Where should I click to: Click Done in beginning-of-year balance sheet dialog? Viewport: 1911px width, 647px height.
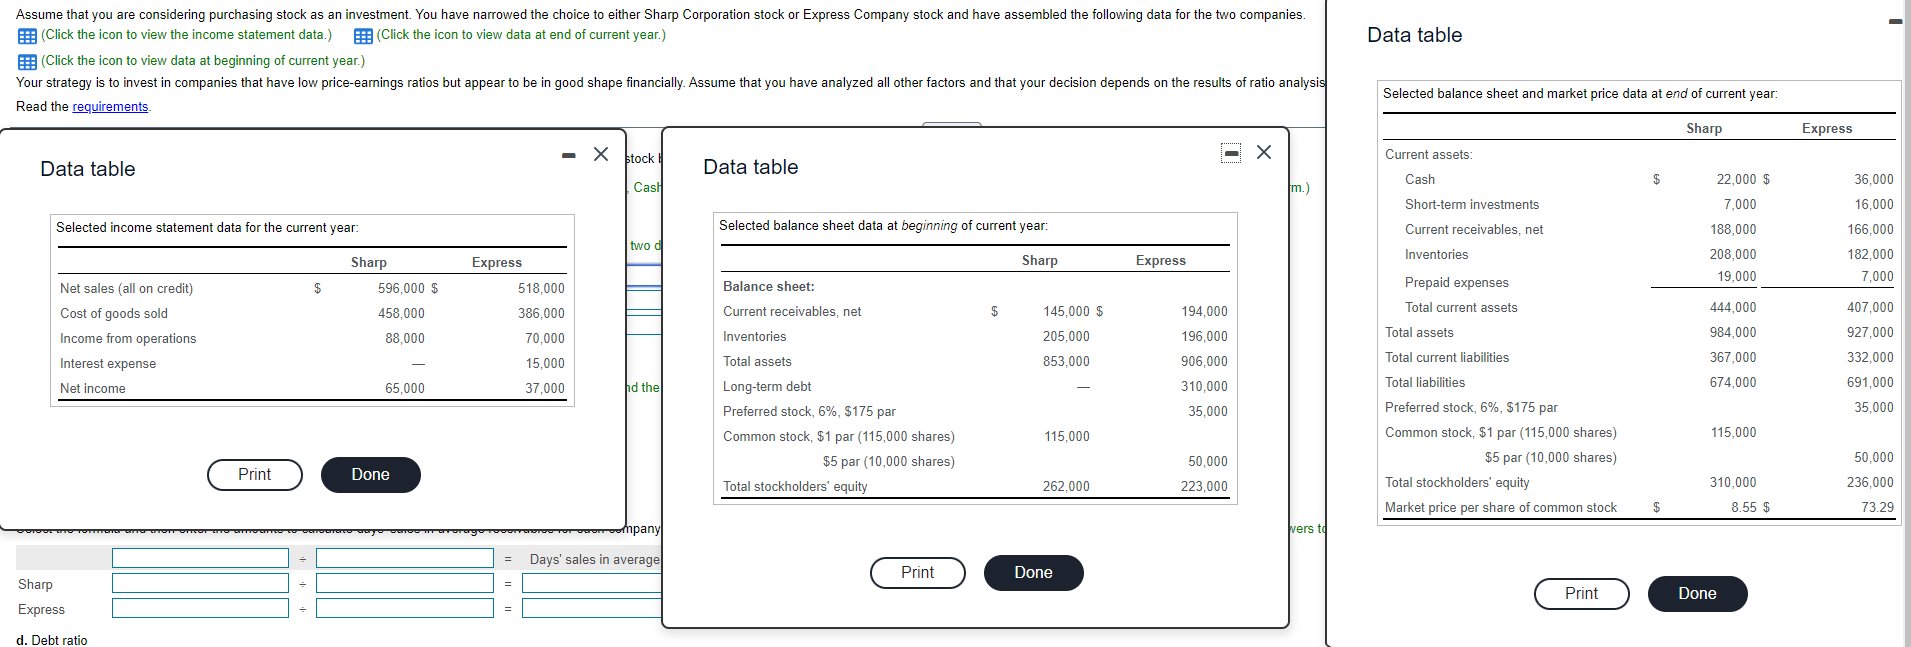1034,573
